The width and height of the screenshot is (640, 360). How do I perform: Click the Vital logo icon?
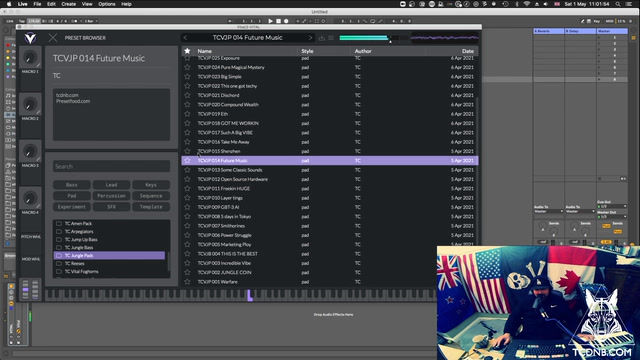[30, 38]
